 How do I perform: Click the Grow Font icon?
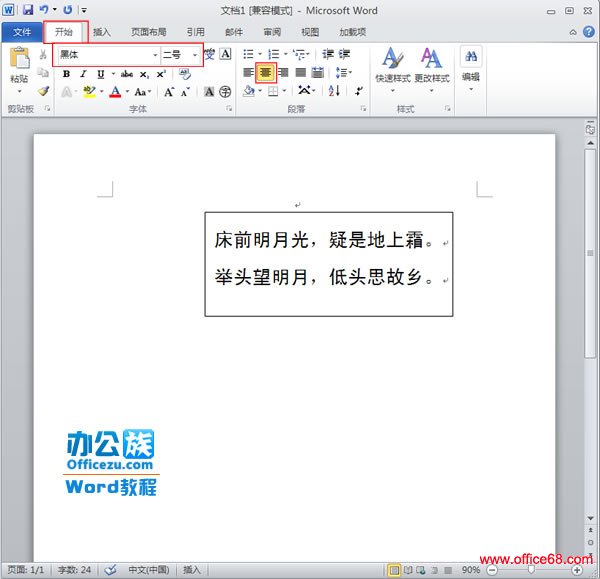169,92
